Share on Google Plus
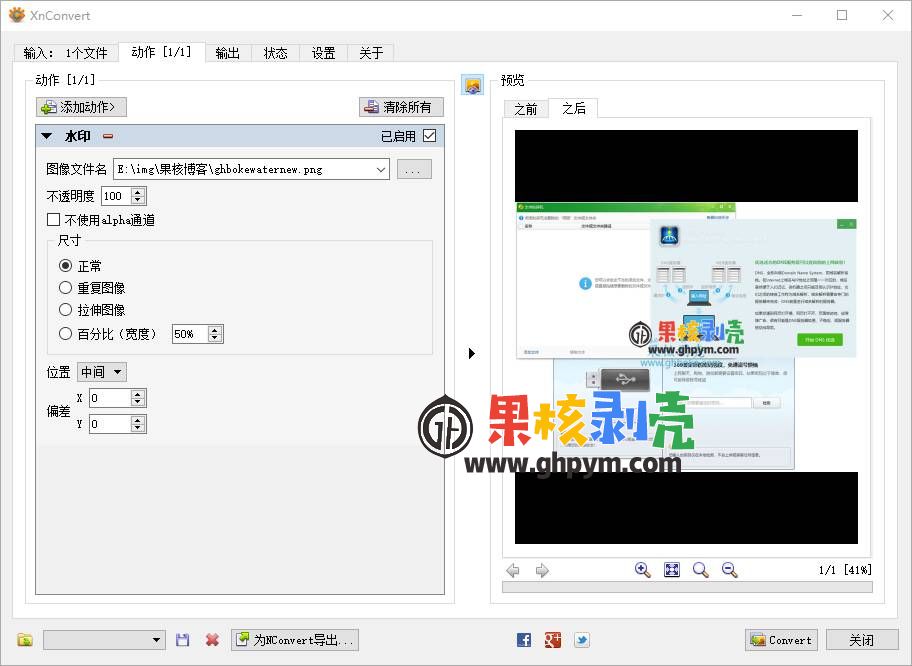Image resolution: width=912 pixels, height=666 pixels. 553,640
